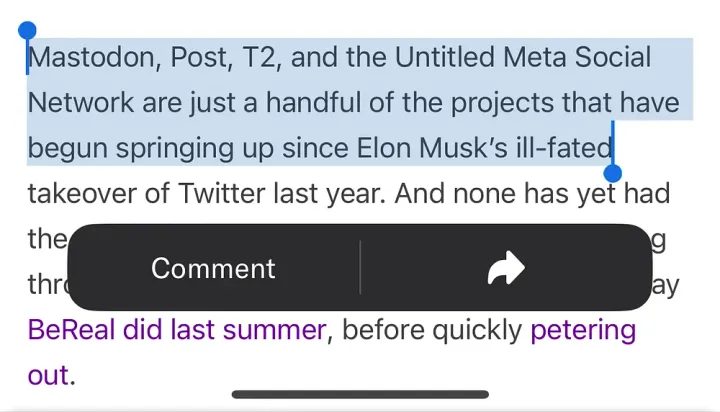Tap the share arrow icon in popup

(506, 268)
